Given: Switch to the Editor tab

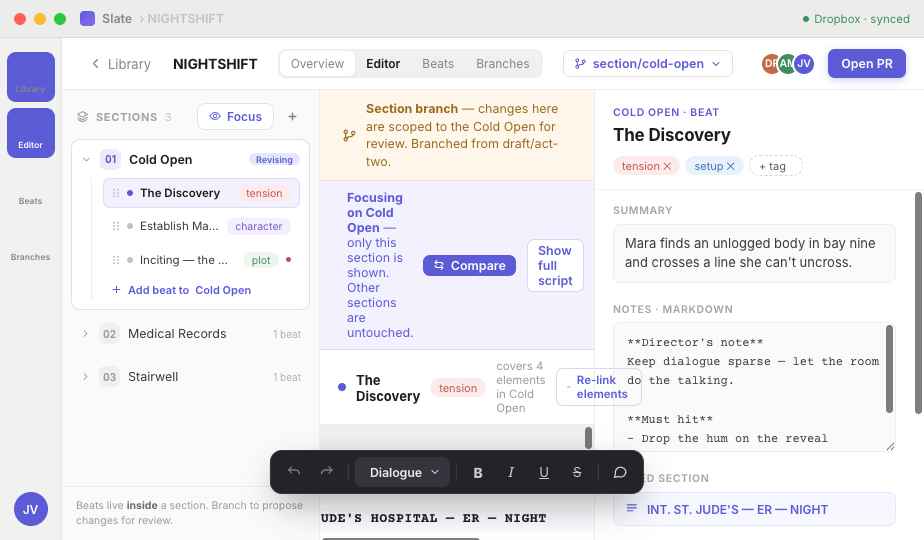Looking at the screenshot, I should click(383, 64).
